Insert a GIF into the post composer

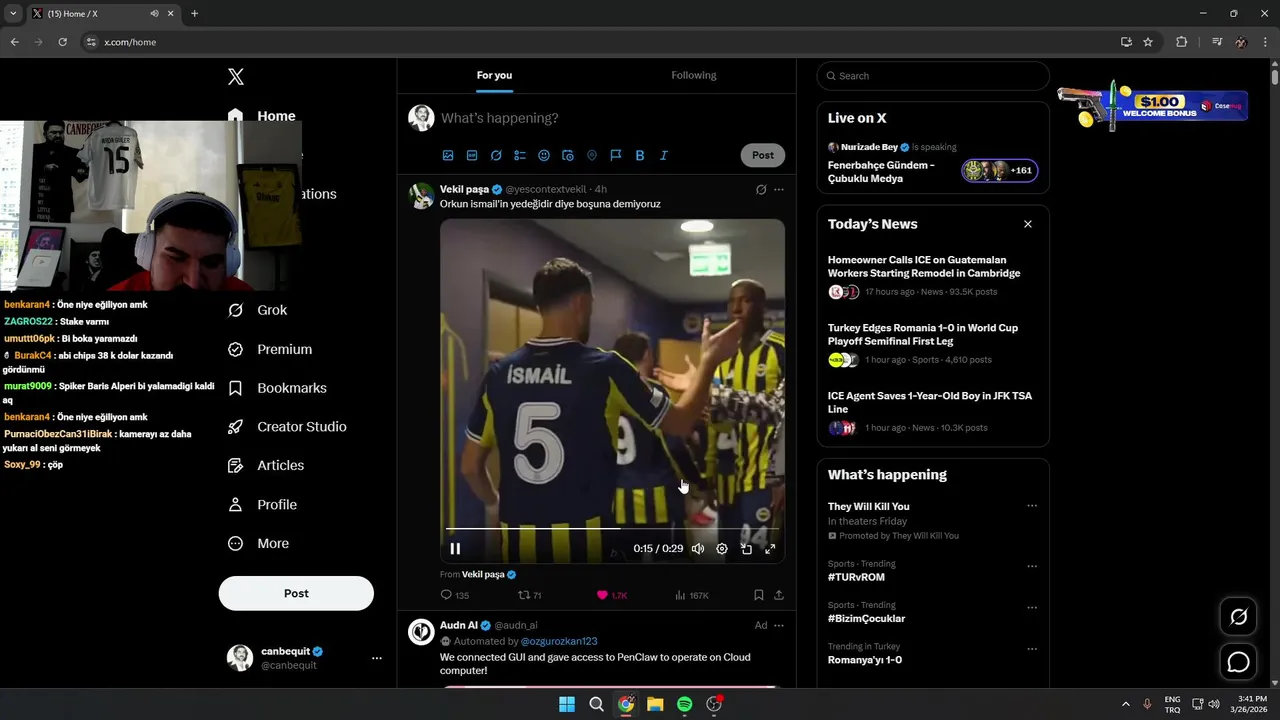click(472, 155)
